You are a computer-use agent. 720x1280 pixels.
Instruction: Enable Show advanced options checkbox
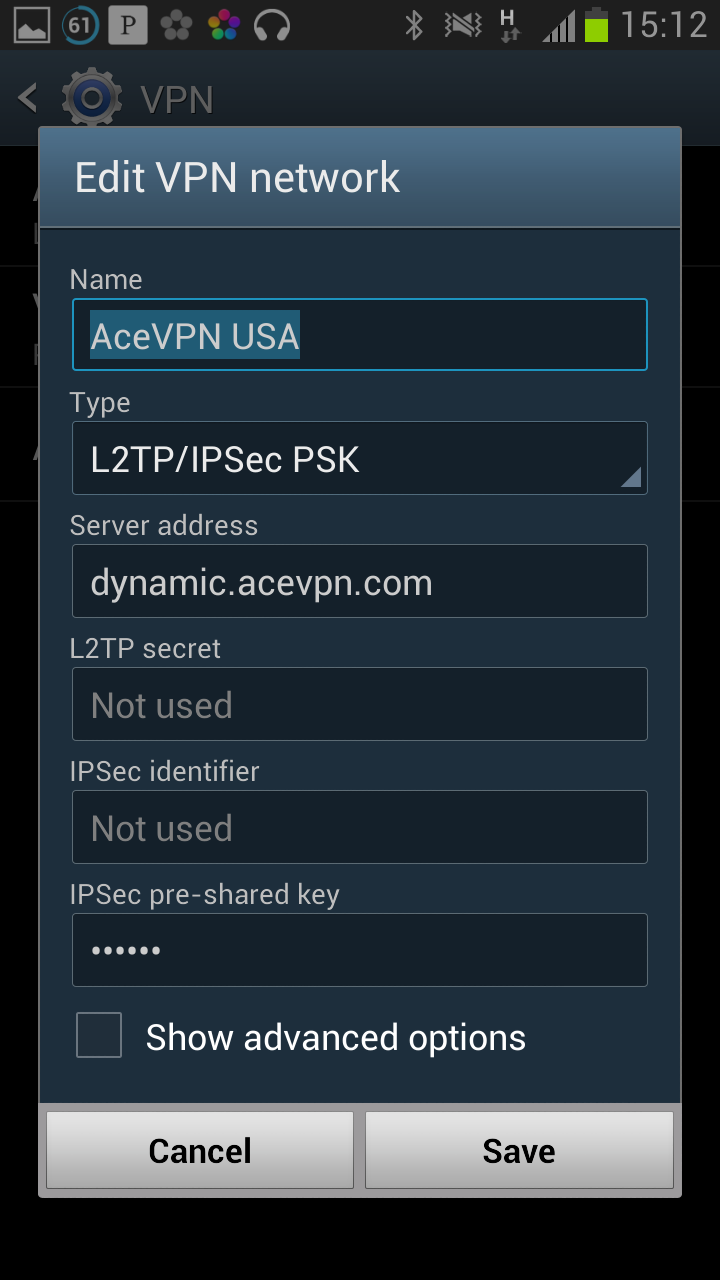tap(99, 1035)
